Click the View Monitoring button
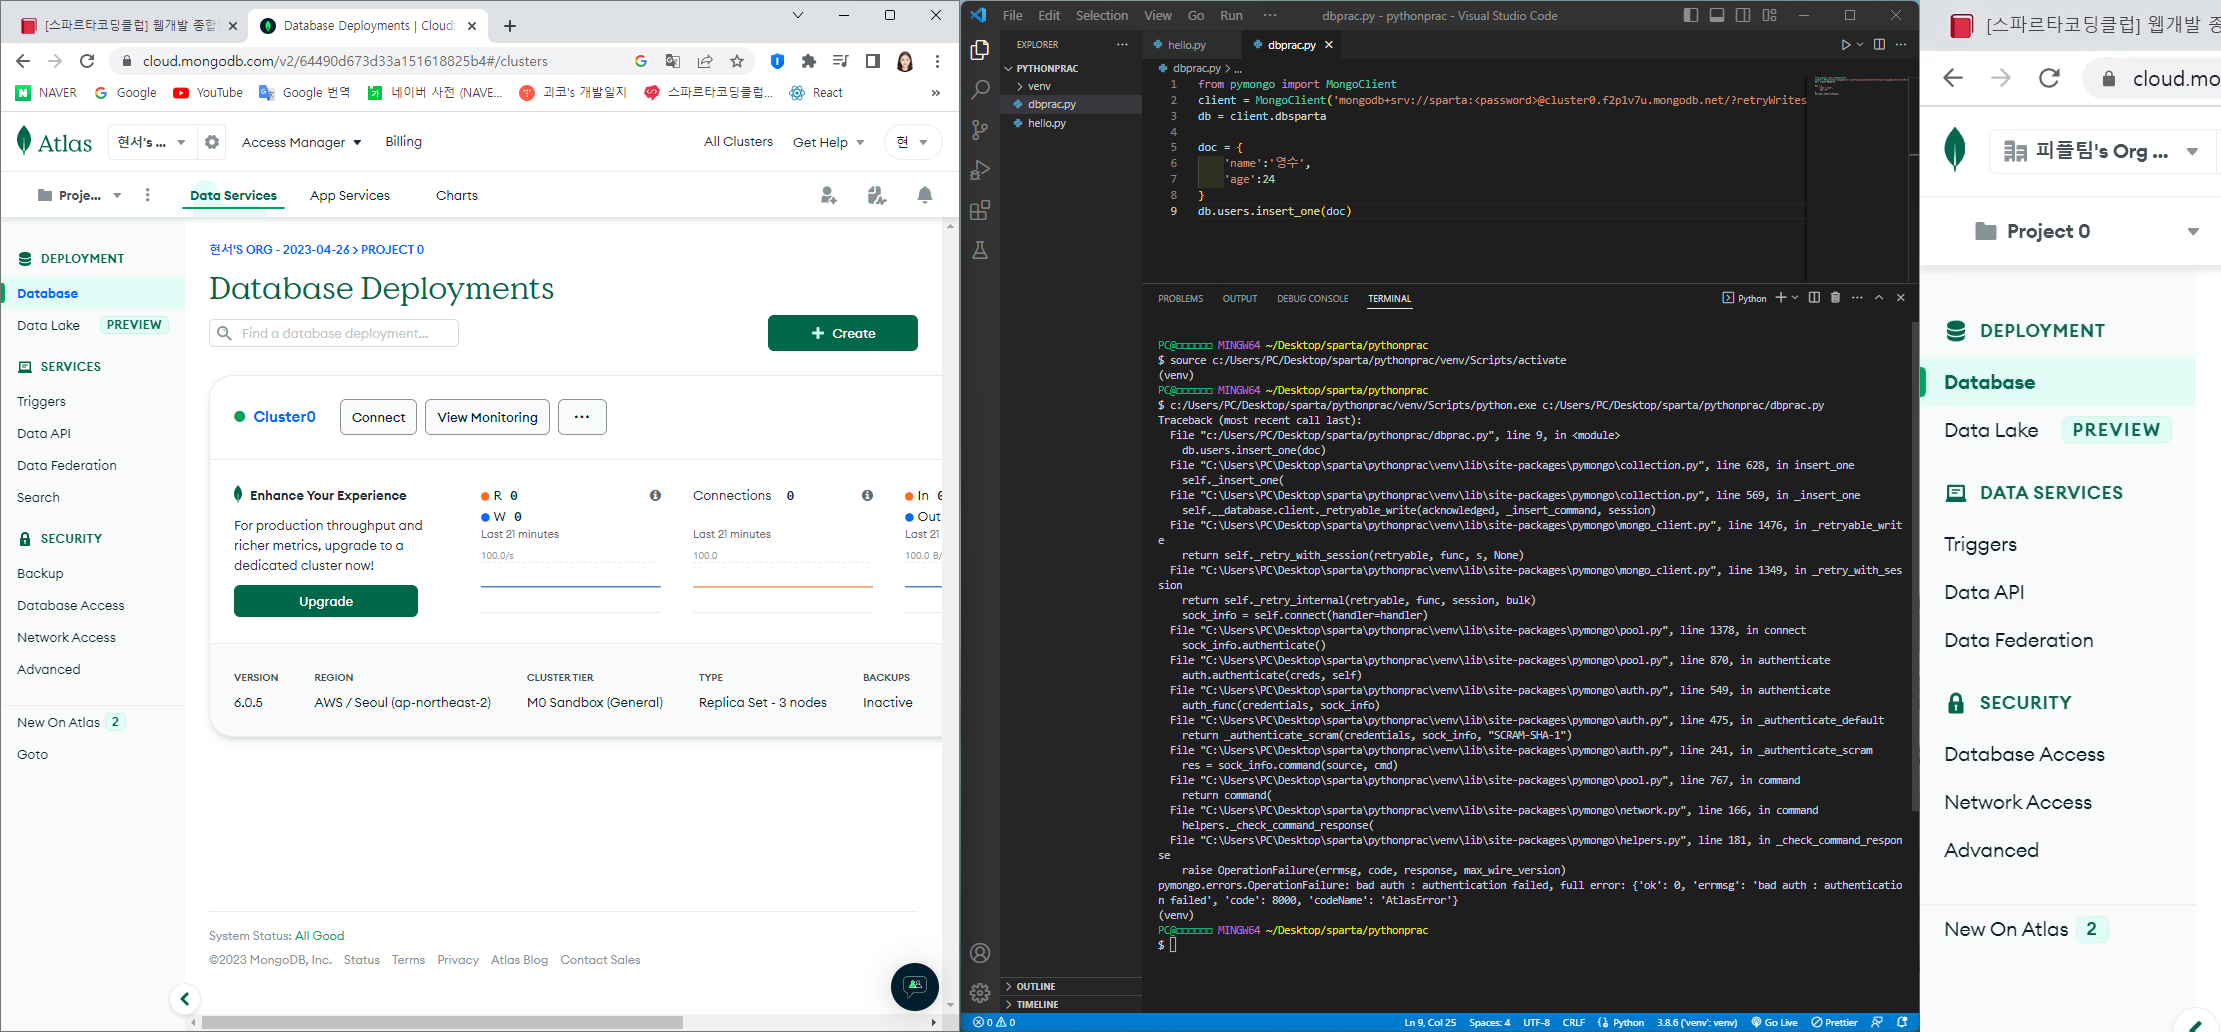The image size is (2221, 1032). pyautogui.click(x=487, y=417)
